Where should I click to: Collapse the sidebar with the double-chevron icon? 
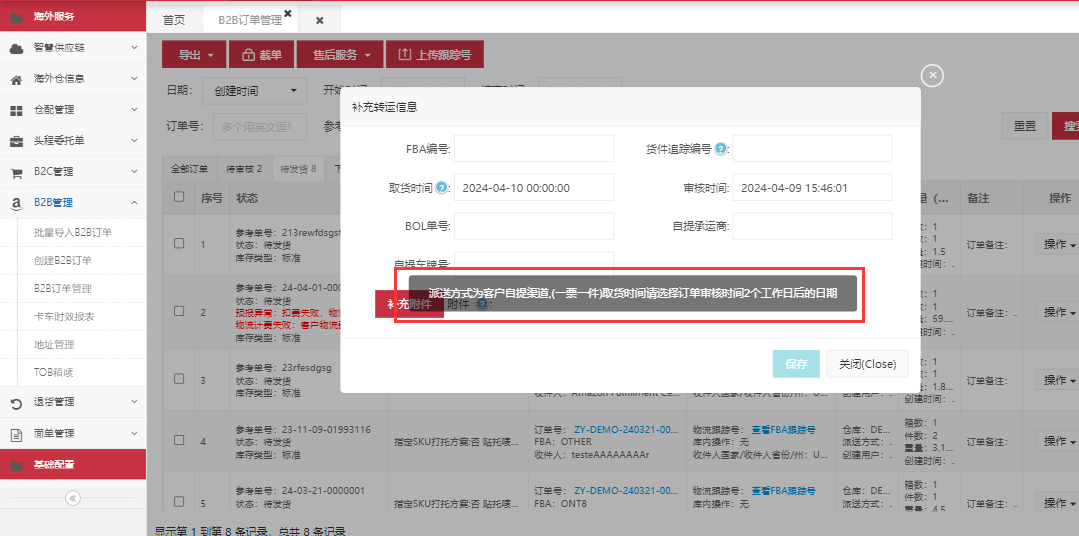(73, 497)
